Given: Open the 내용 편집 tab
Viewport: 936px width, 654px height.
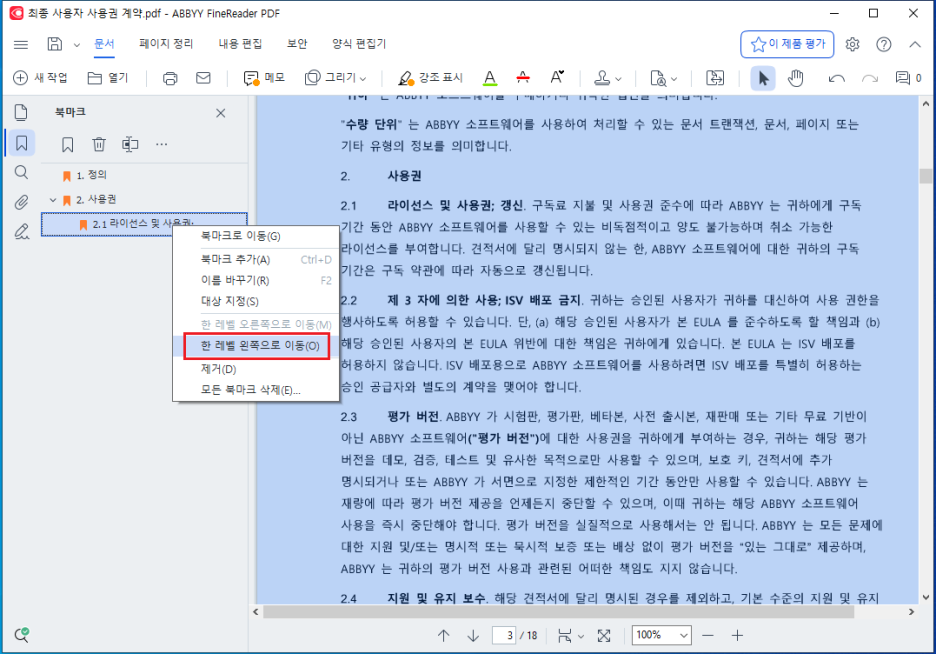Looking at the screenshot, I should click(240, 44).
